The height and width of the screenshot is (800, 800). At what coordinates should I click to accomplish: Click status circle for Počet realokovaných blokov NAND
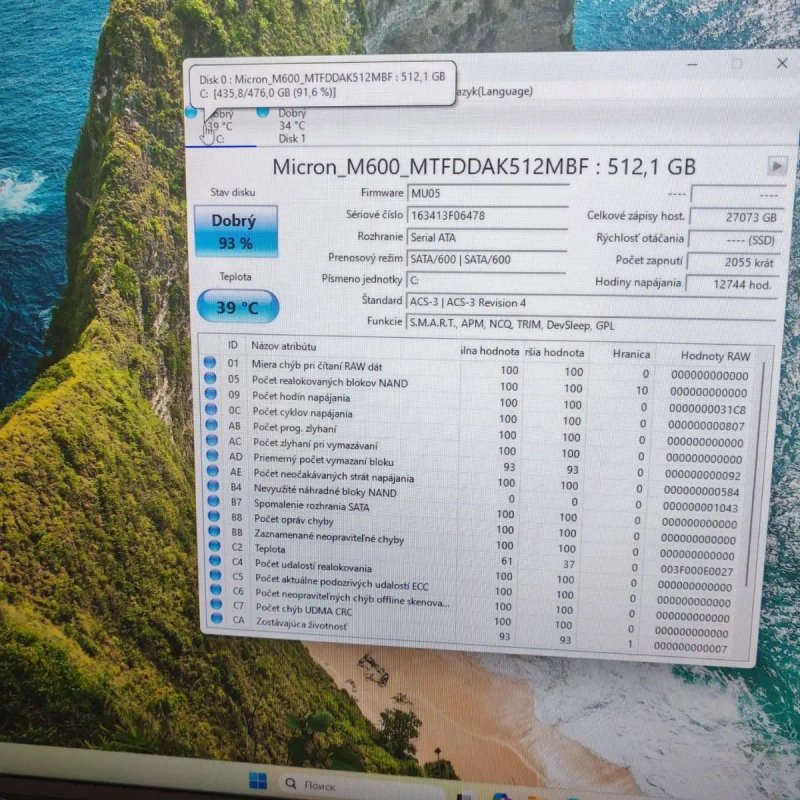click(x=210, y=378)
